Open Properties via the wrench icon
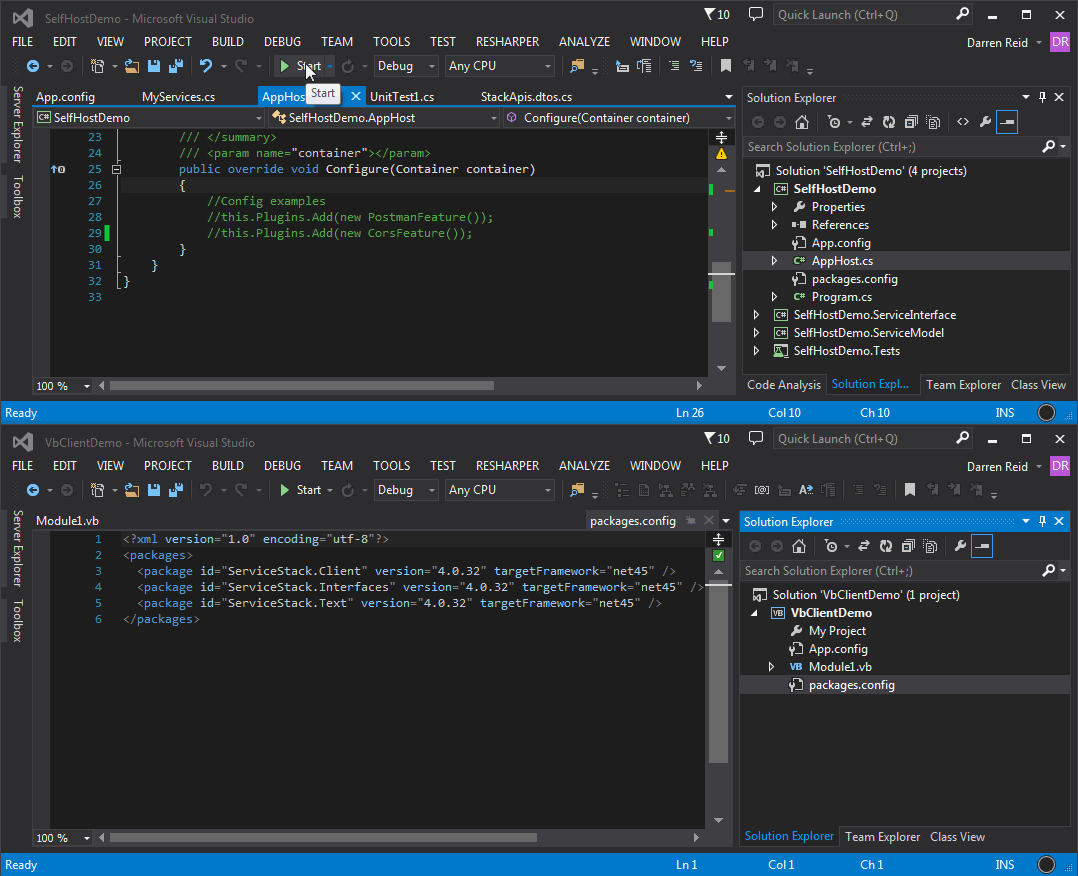This screenshot has width=1078, height=876. pos(986,122)
